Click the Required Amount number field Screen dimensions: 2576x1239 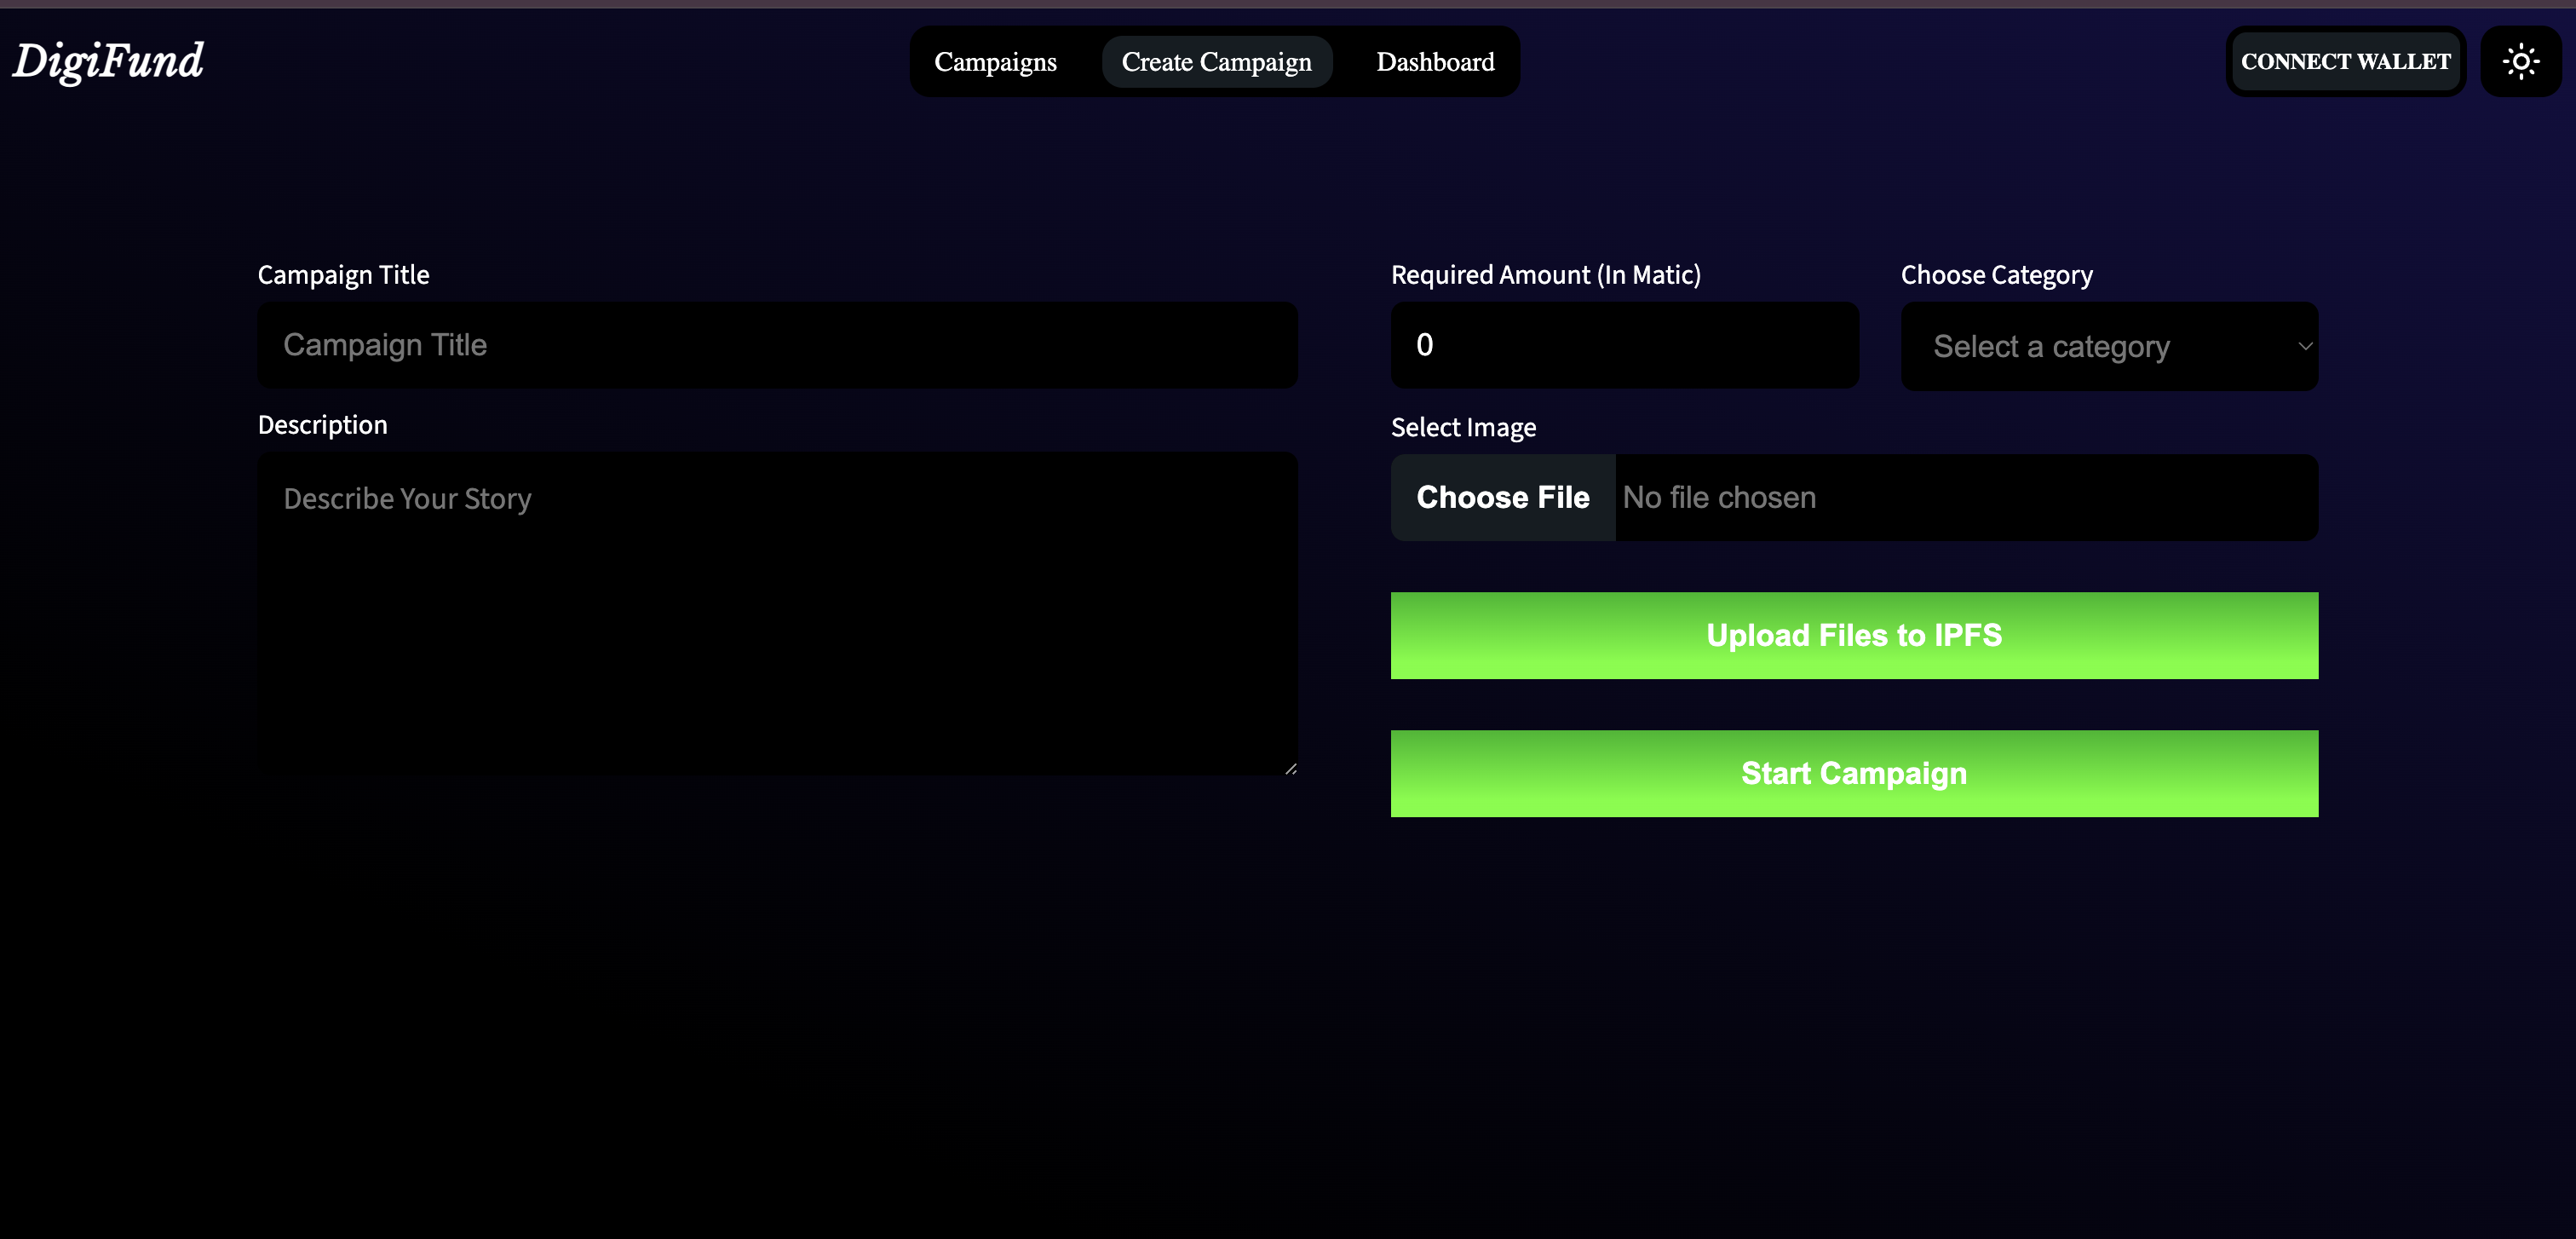[1624, 345]
